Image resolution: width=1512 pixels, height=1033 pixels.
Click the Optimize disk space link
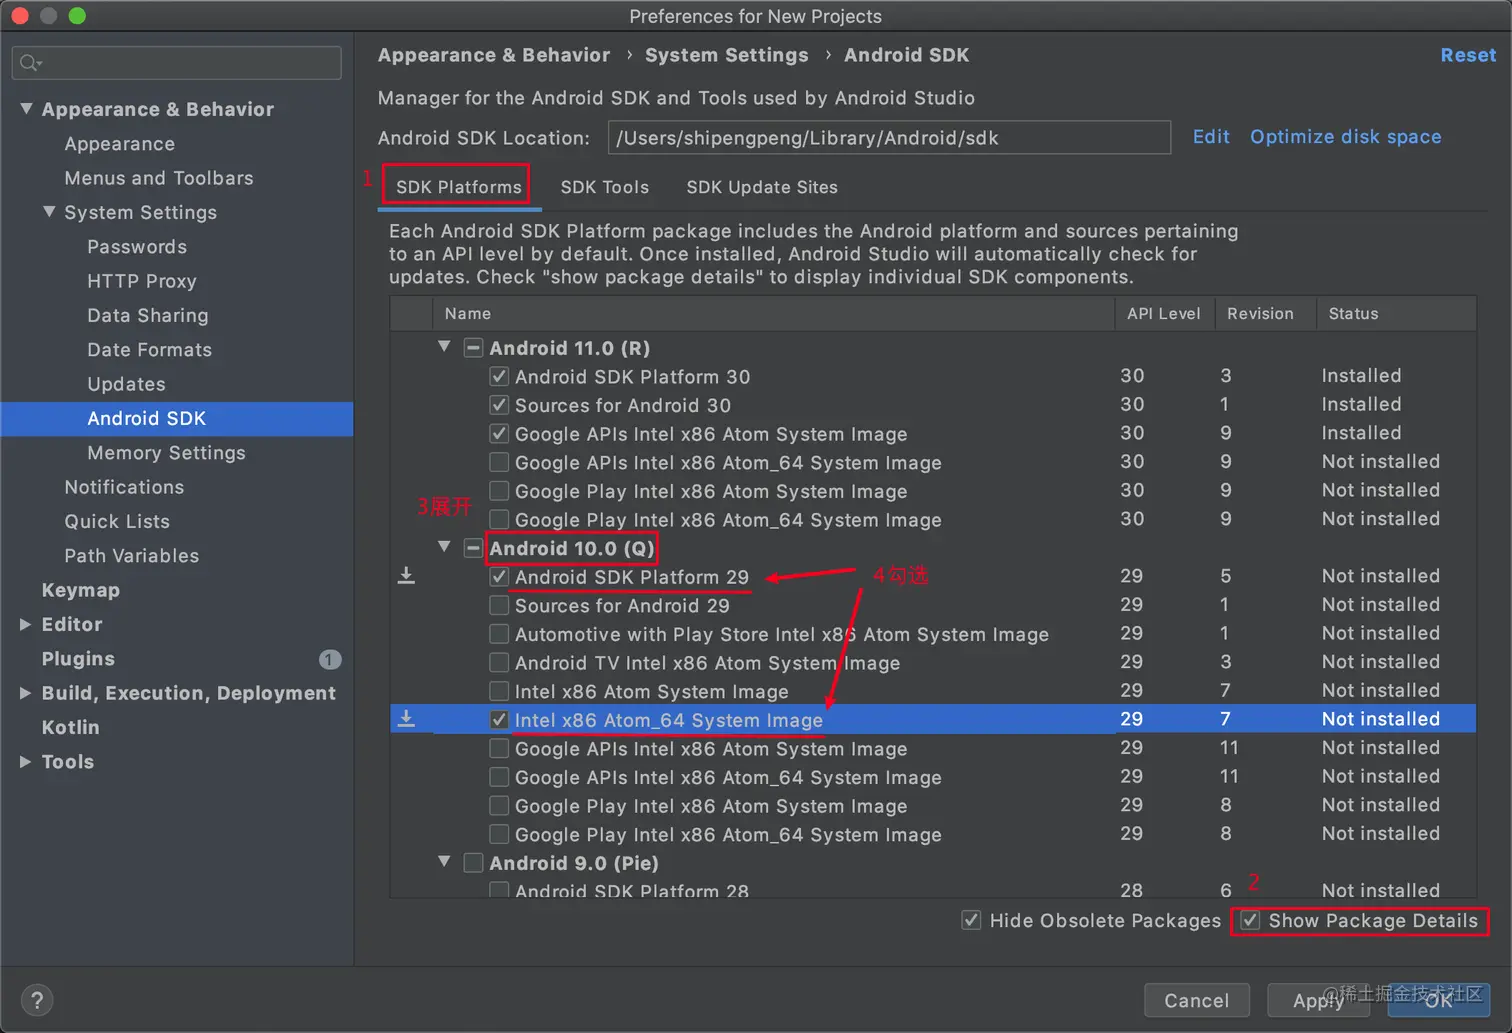(x=1345, y=137)
